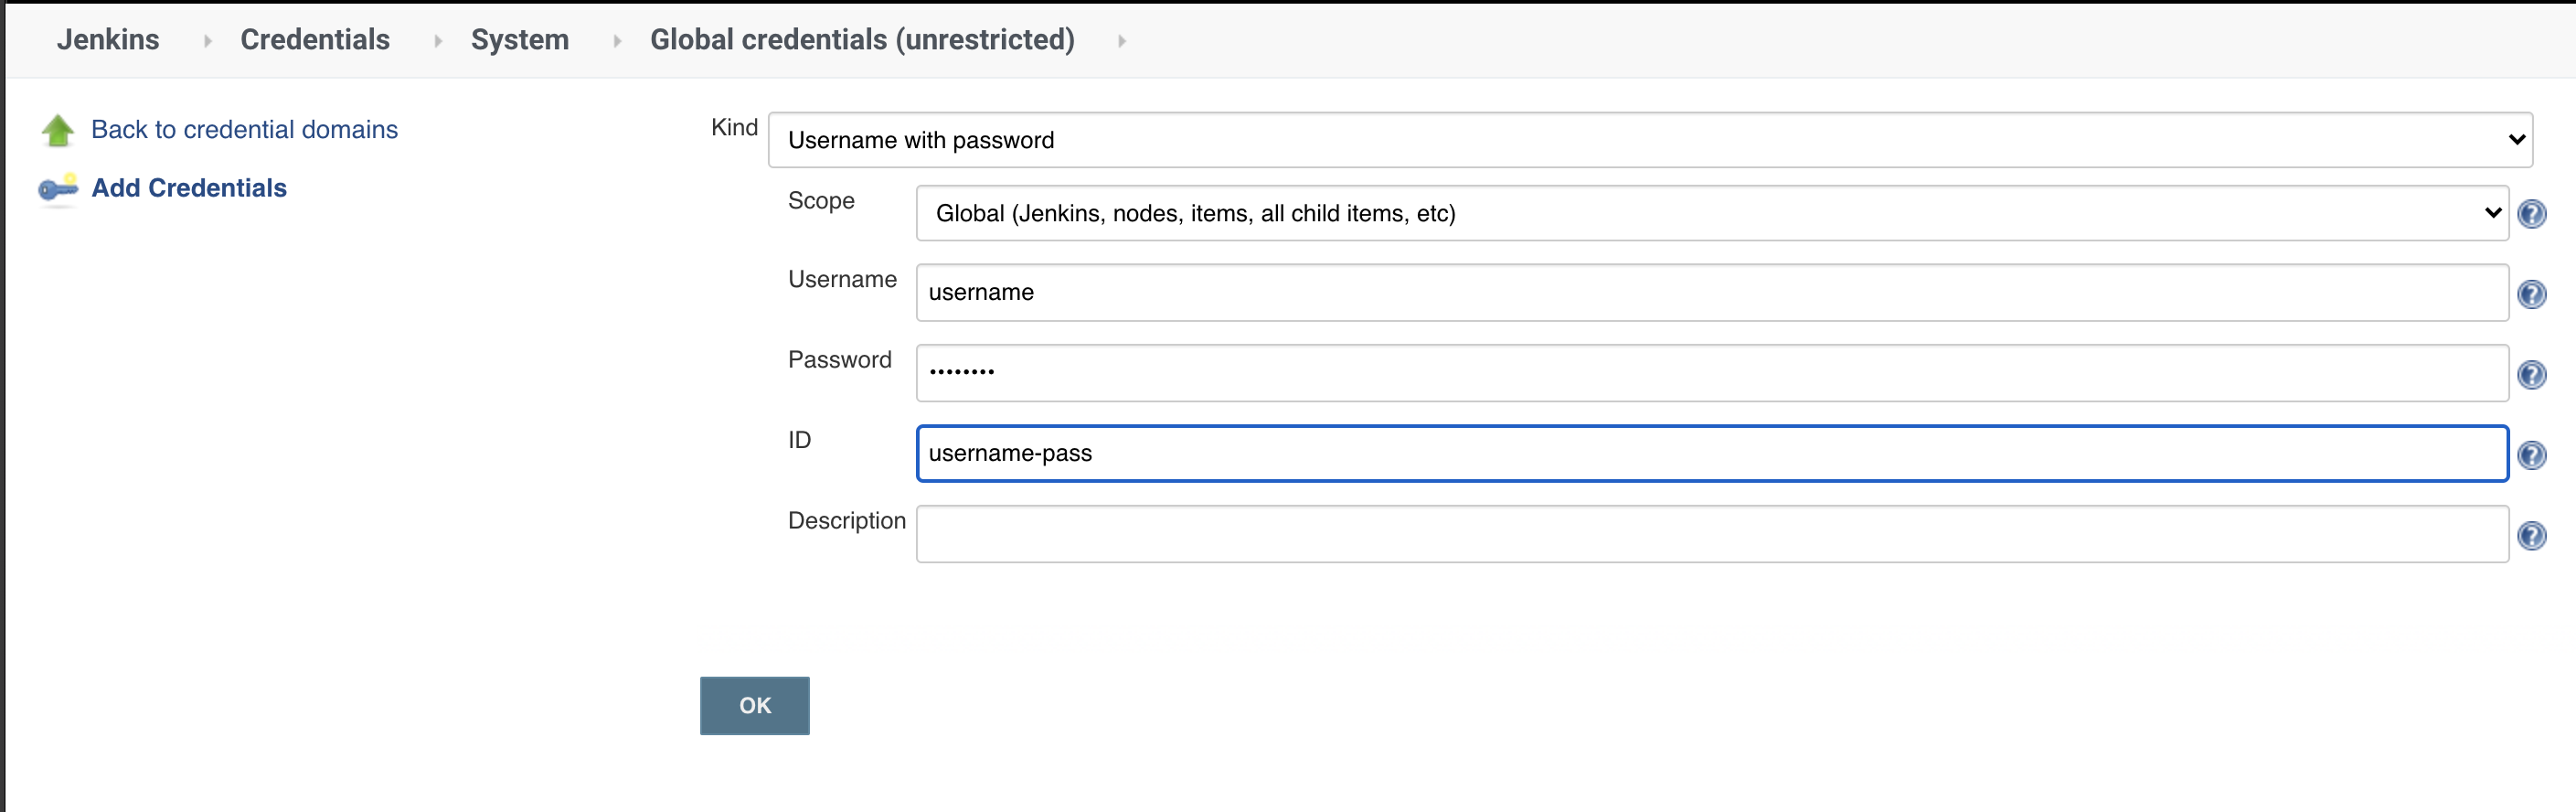Expand the Global credentials breadcrumb arrow
Image resolution: width=2576 pixels, height=812 pixels.
[x=1122, y=41]
